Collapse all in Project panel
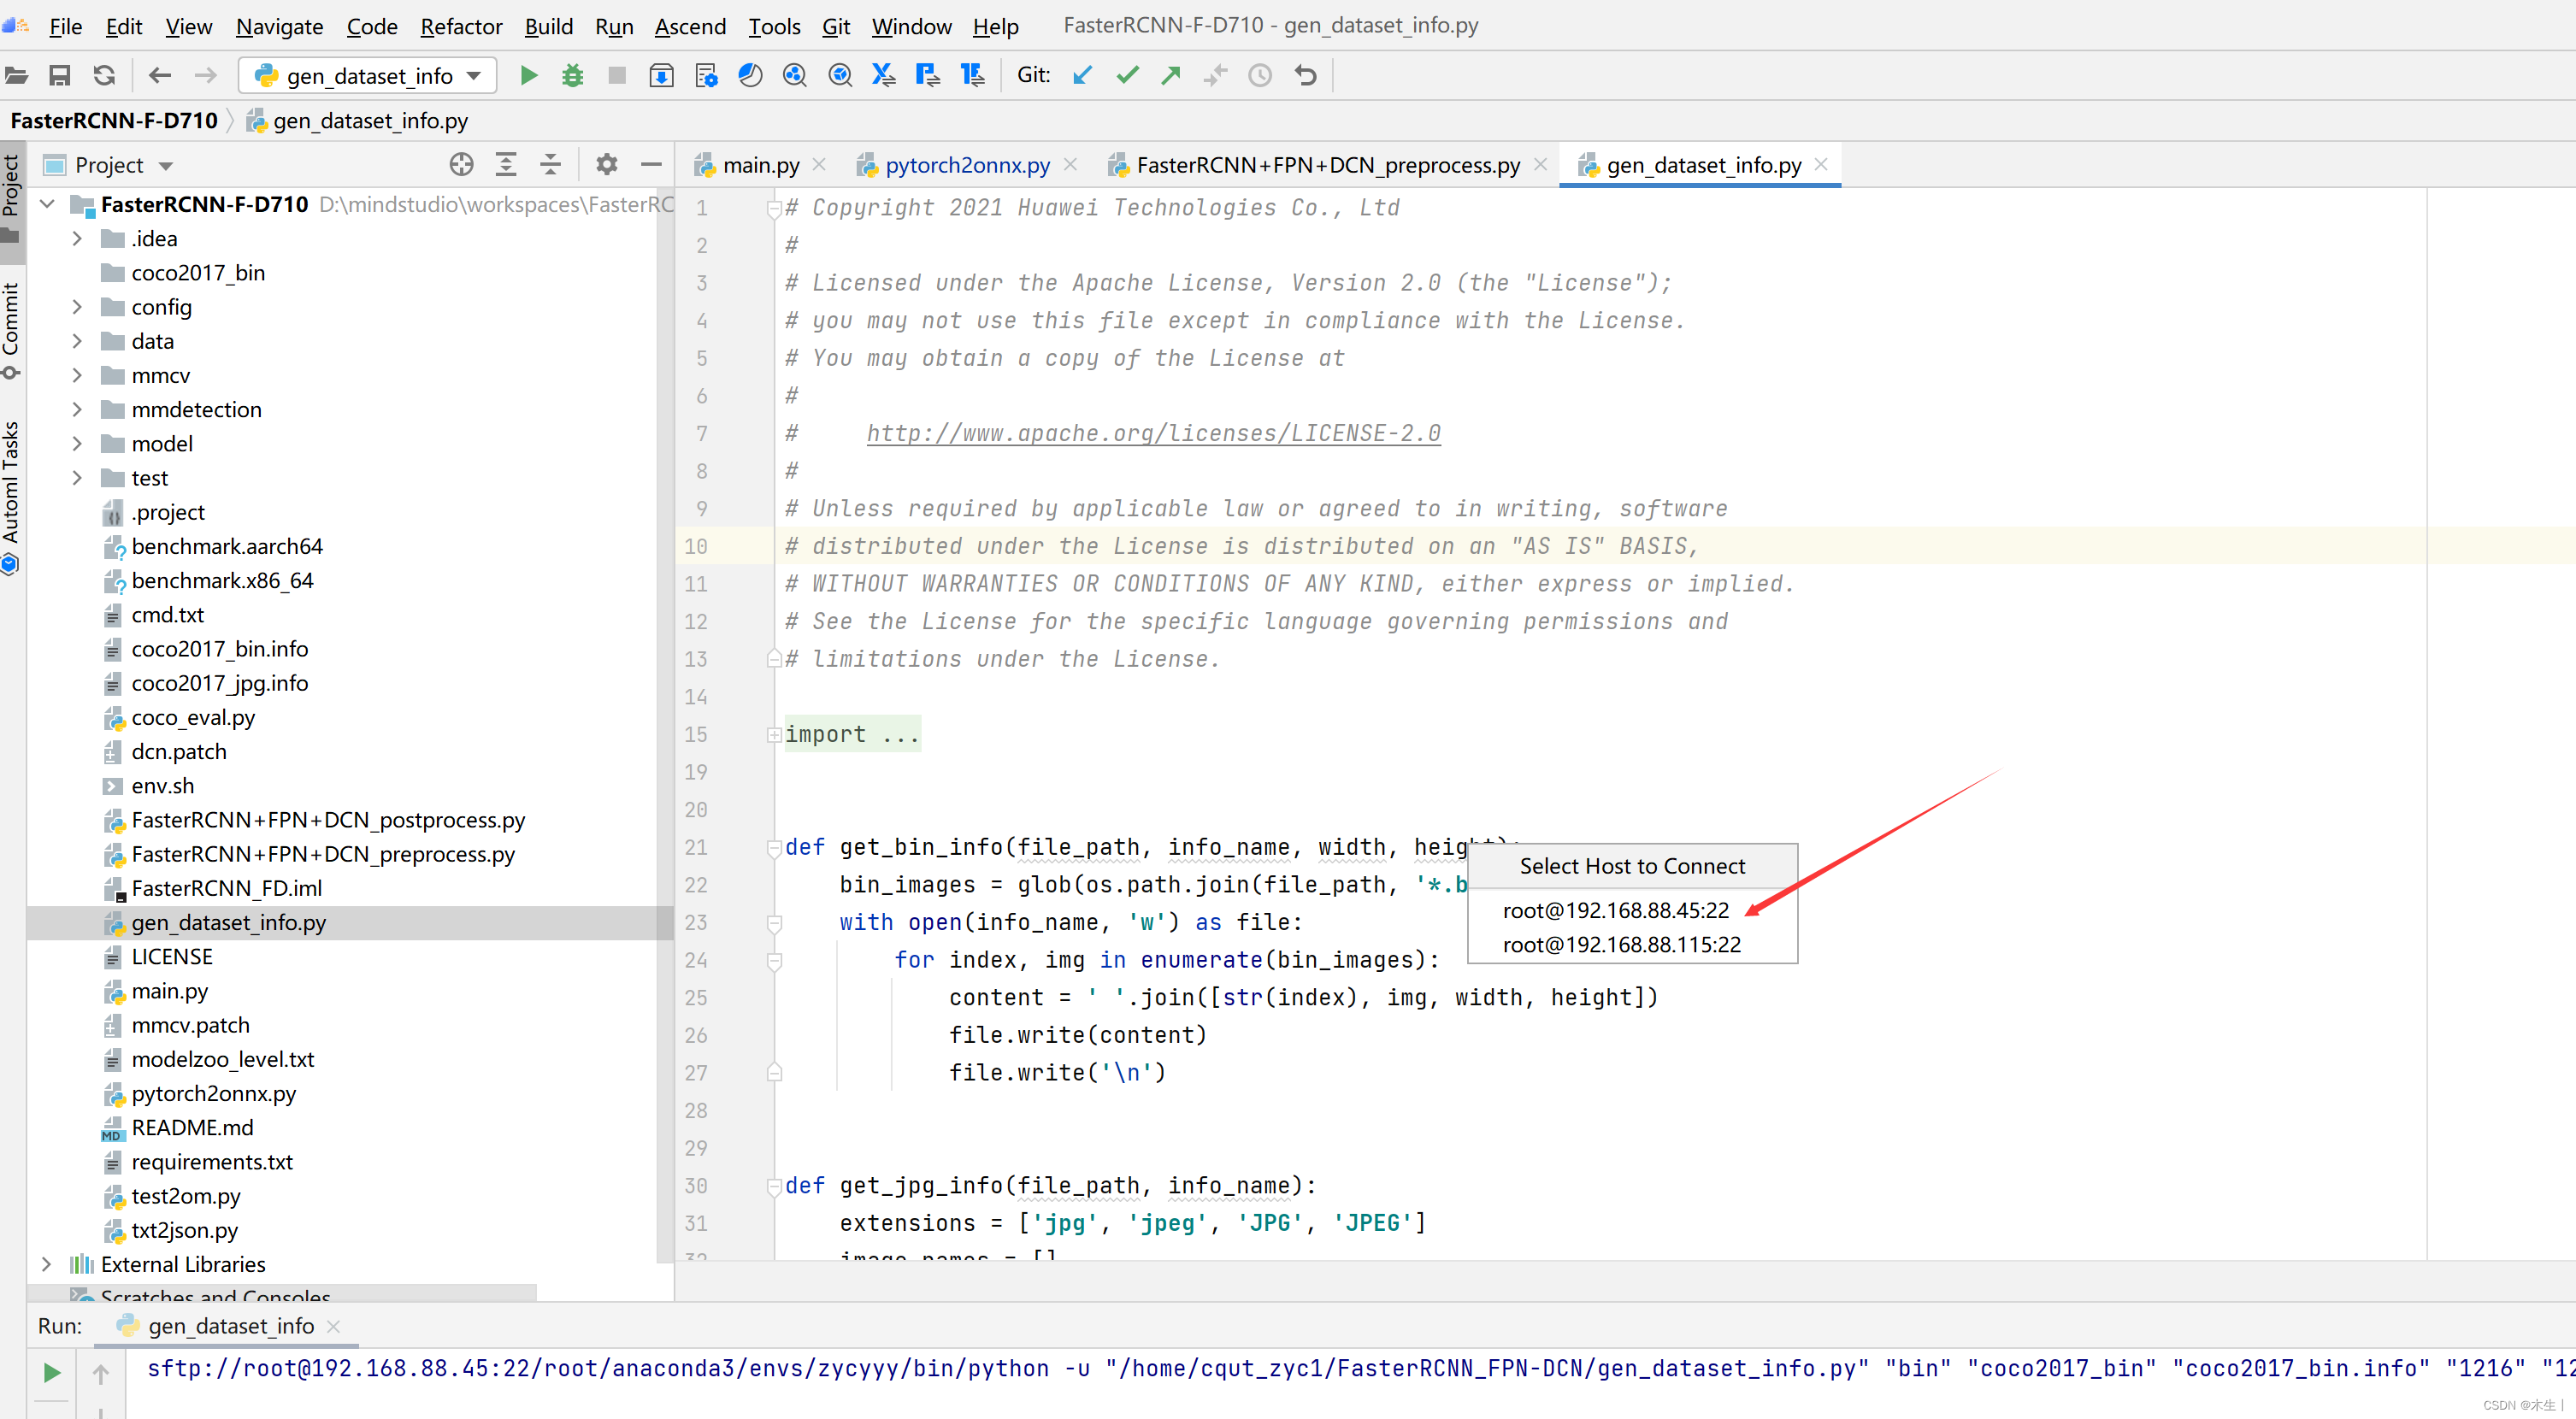Image resolution: width=2576 pixels, height=1419 pixels. pyautogui.click(x=550, y=164)
